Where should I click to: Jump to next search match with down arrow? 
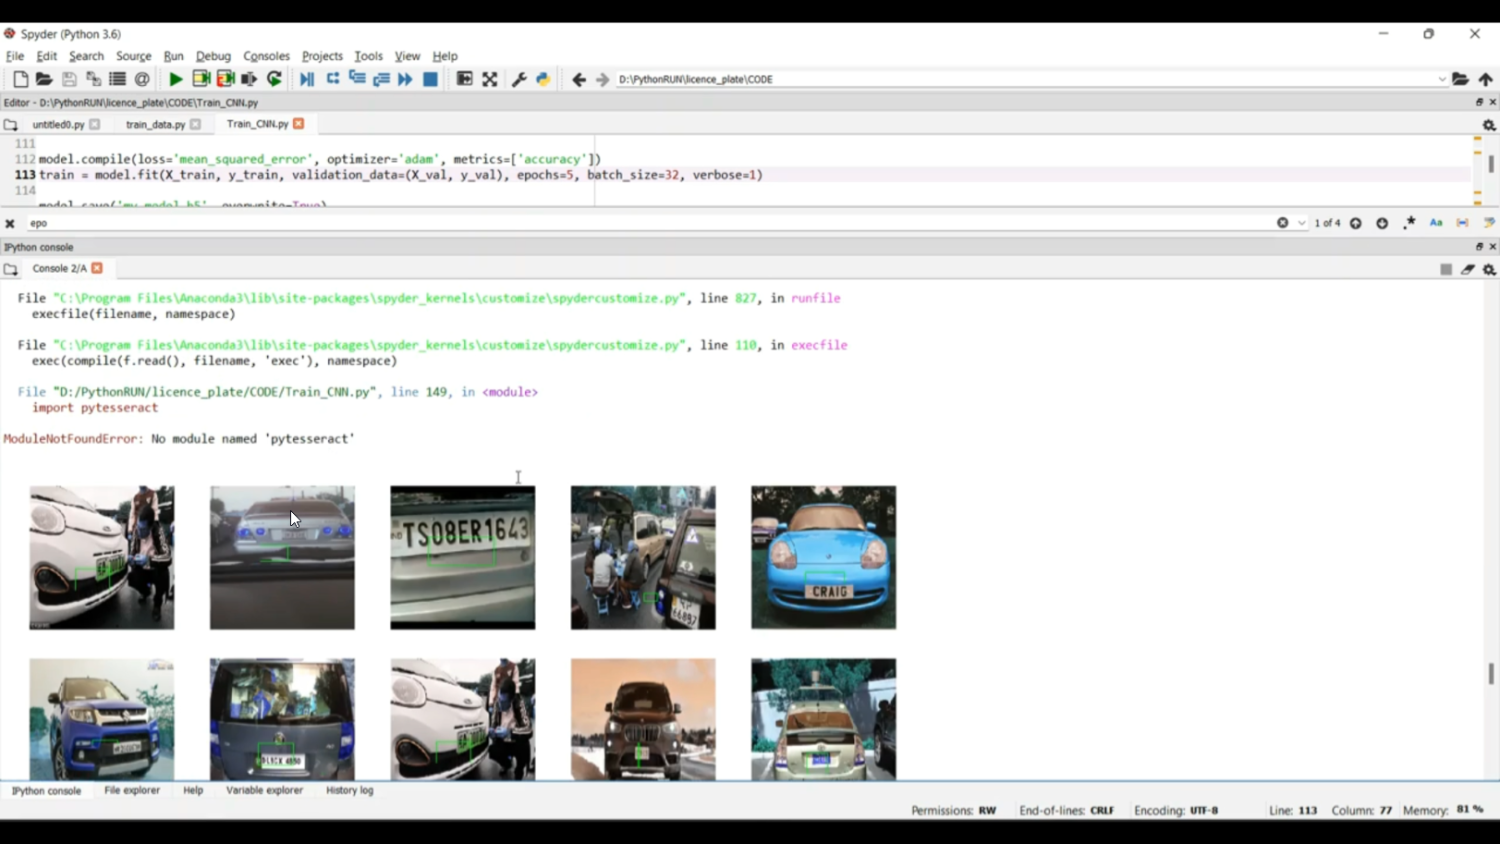point(1382,222)
